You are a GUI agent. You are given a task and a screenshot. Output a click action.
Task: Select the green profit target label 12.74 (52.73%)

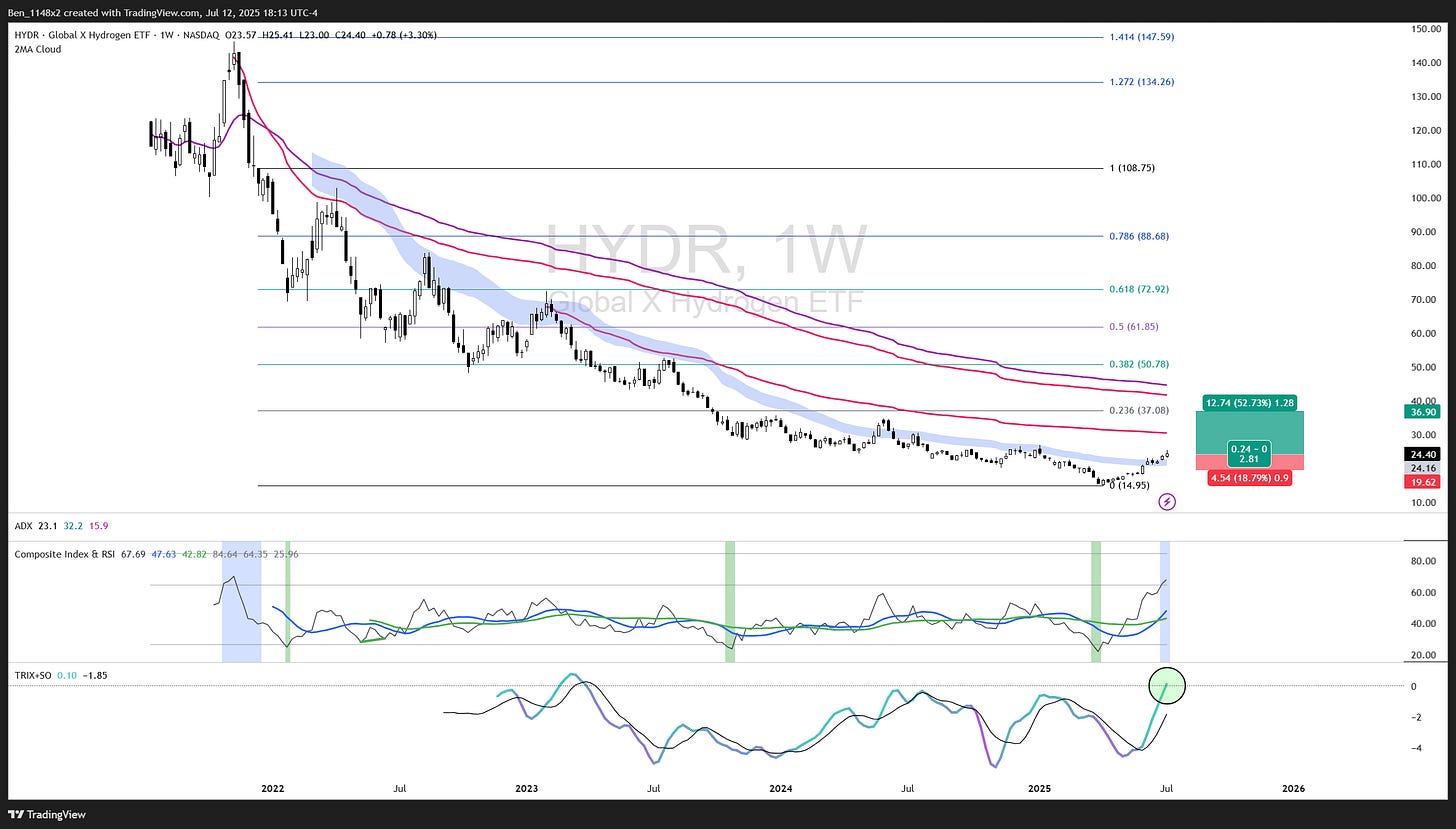click(1251, 403)
